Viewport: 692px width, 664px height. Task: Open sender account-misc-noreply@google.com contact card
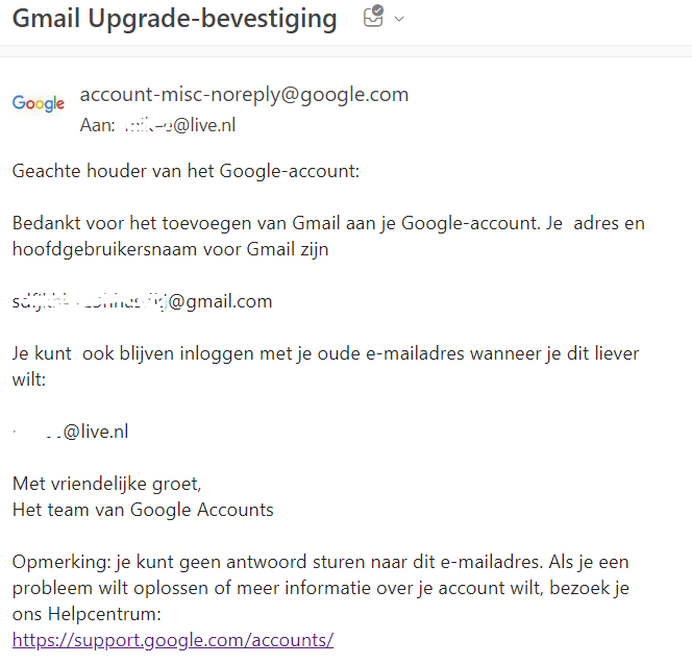coord(244,95)
